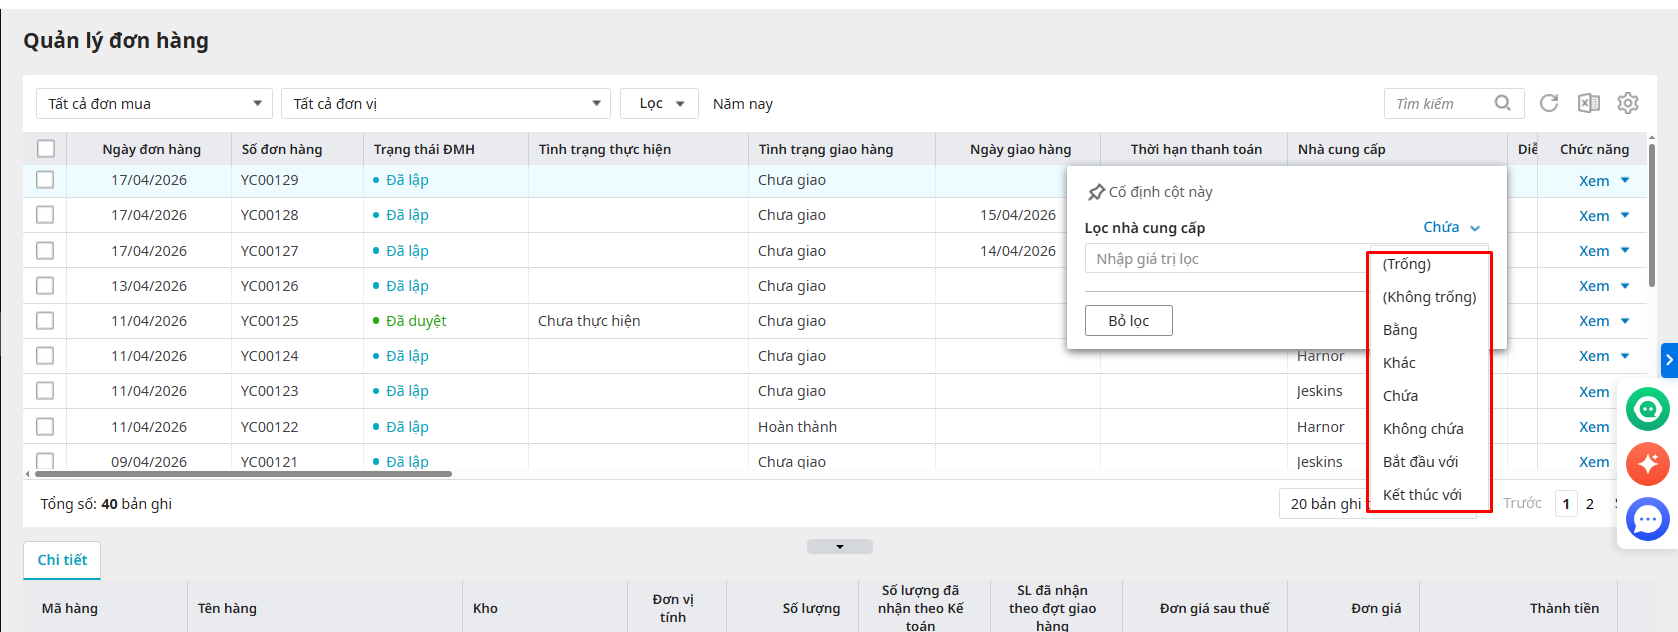Screen dimensions: 1678x632
Task: Select 'Không chứa' filter option
Action: tap(1422, 429)
